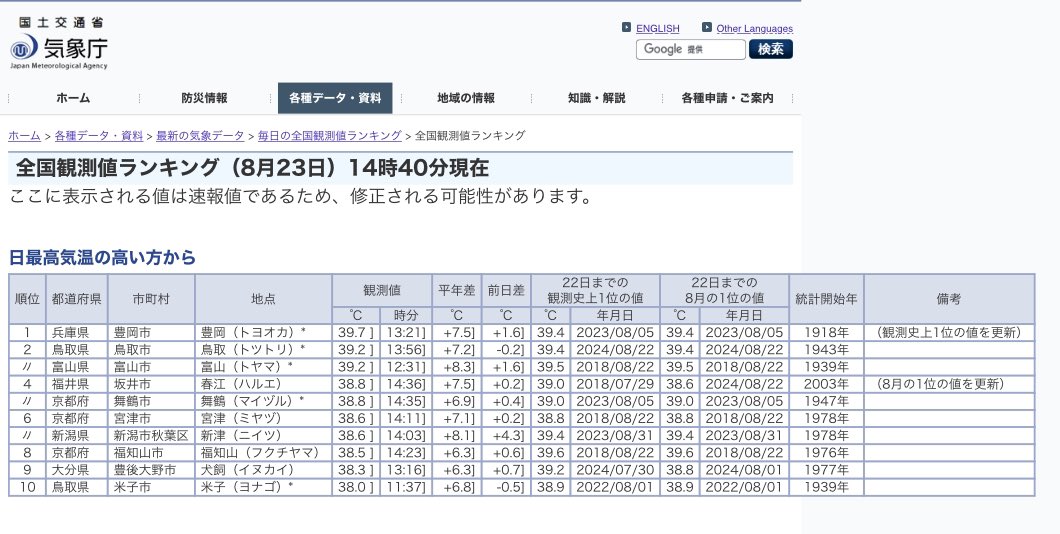Select the 鳥取（トットリ） station cell
The height and width of the screenshot is (534, 1060).
tap(263, 350)
